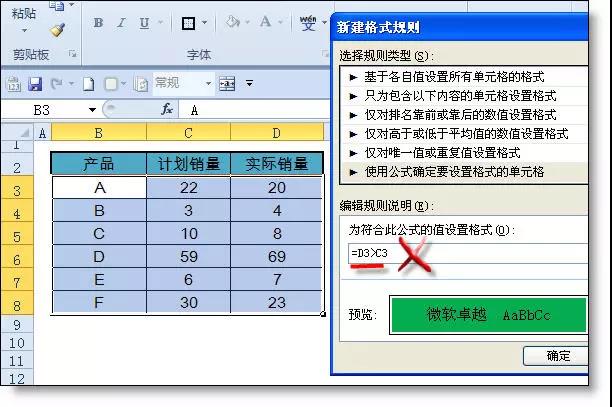Viewport: 612px width, 407px height.
Task: Create a new blank document from the toolbar
Action: [x=88, y=84]
